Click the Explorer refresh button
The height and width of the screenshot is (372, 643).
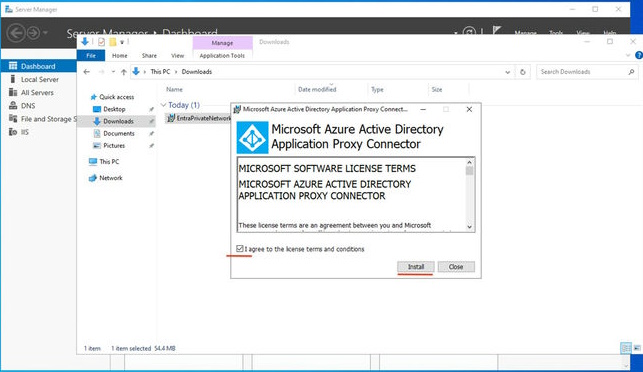(523, 72)
